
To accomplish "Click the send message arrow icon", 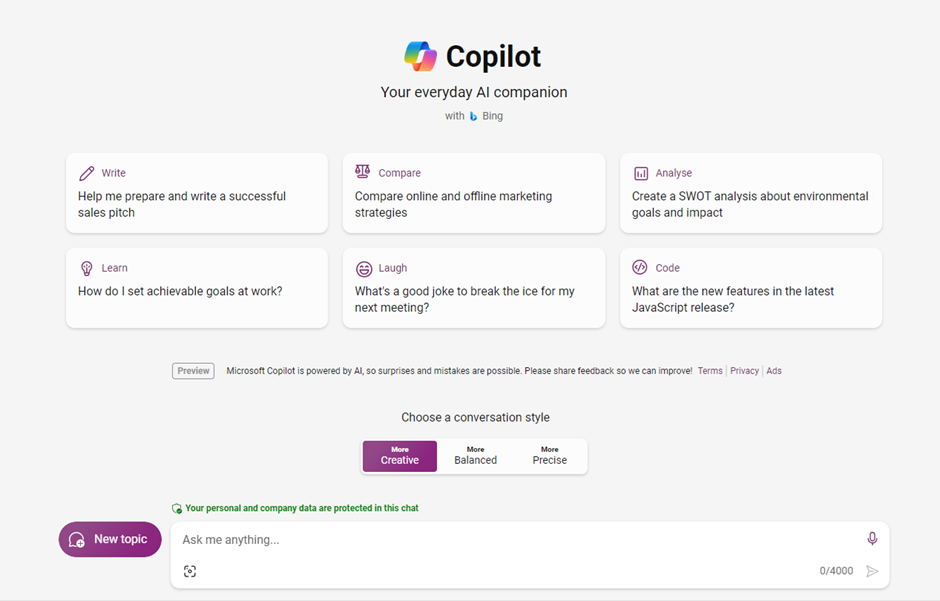I will 871,571.
